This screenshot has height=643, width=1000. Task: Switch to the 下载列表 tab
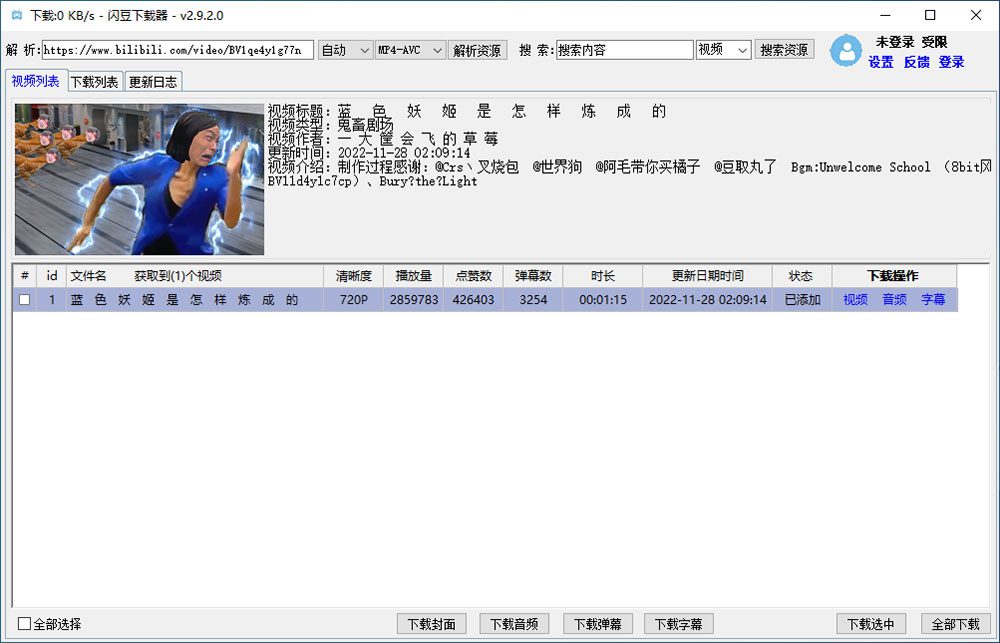[94, 82]
